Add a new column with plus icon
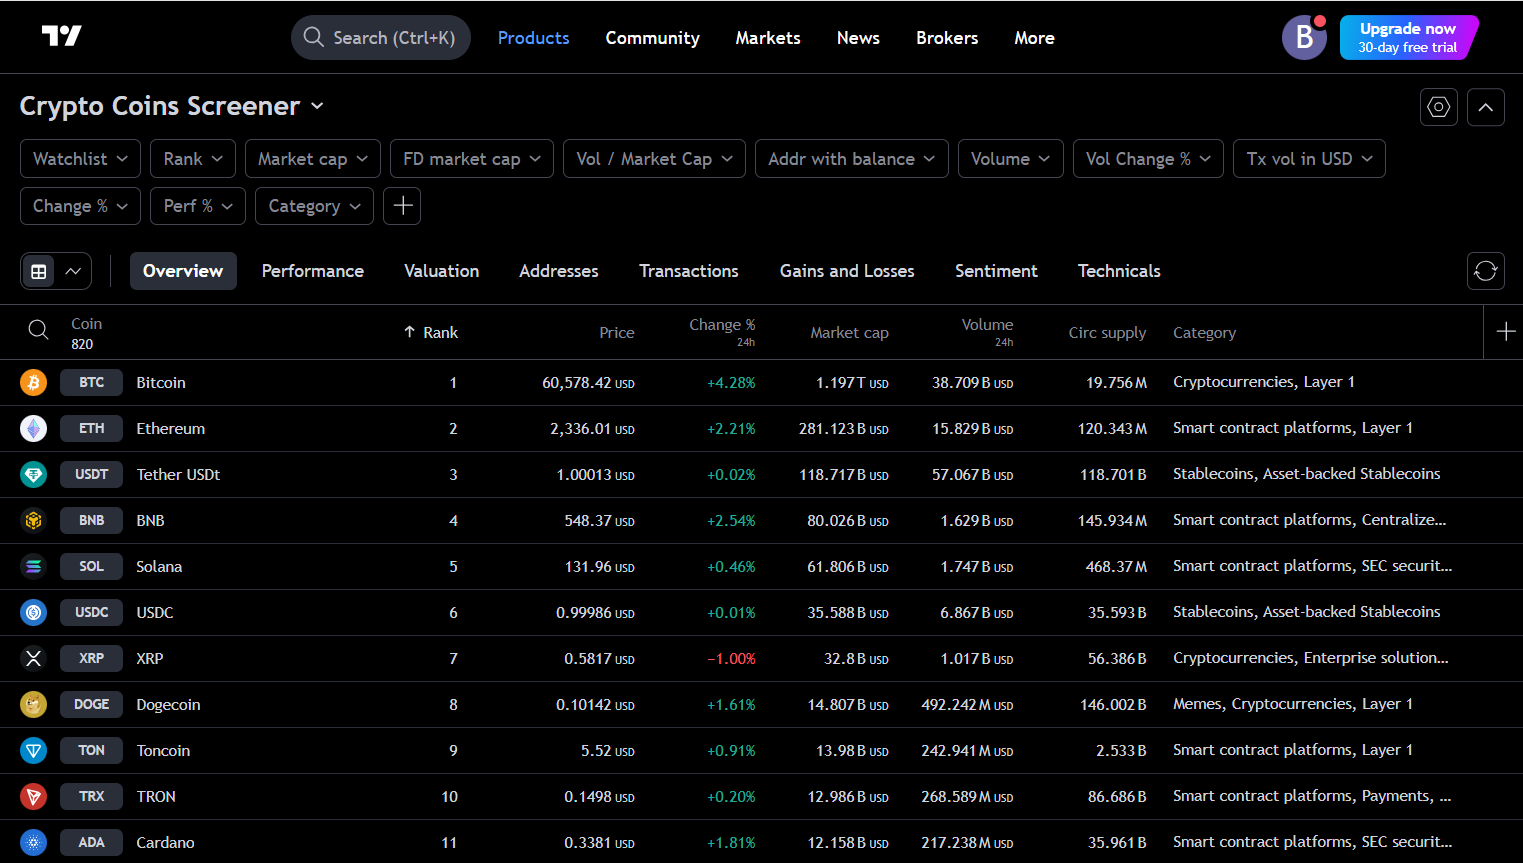The height and width of the screenshot is (863, 1523). pyautogui.click(x=1506, y=331)
